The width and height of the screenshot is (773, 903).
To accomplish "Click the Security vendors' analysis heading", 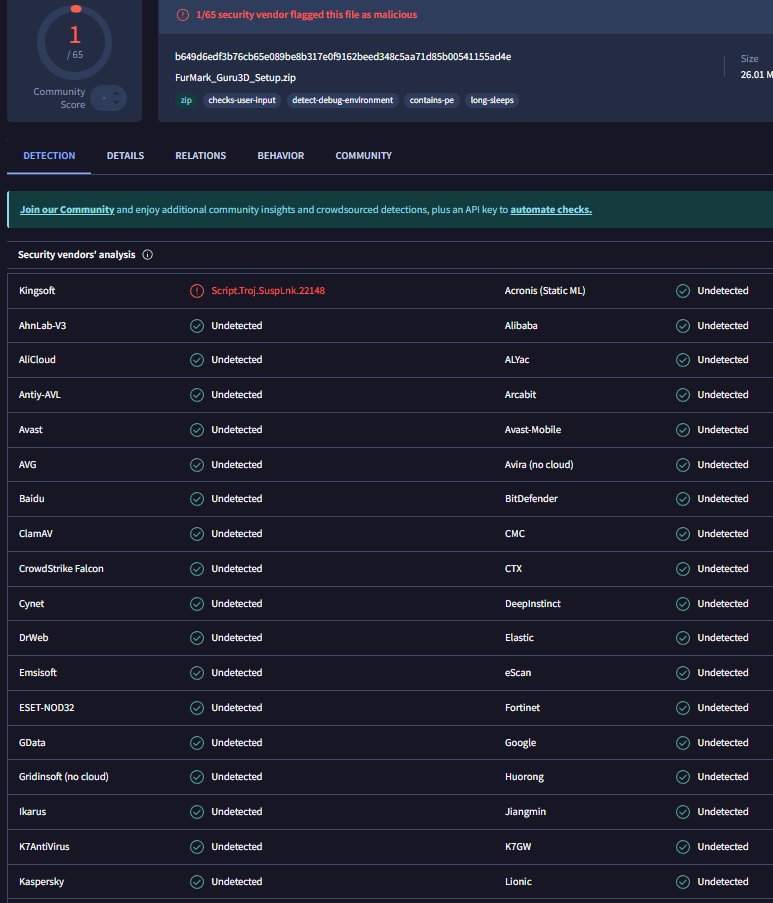I will 77,255.
